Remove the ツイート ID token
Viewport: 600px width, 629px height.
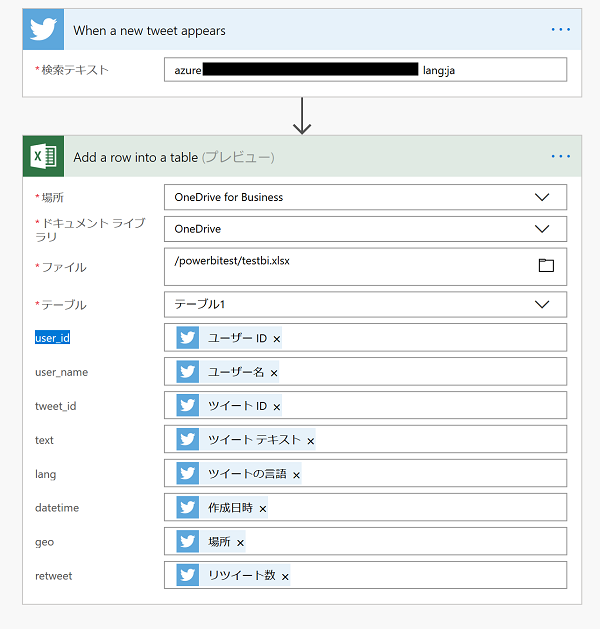[x=277, y=407]
